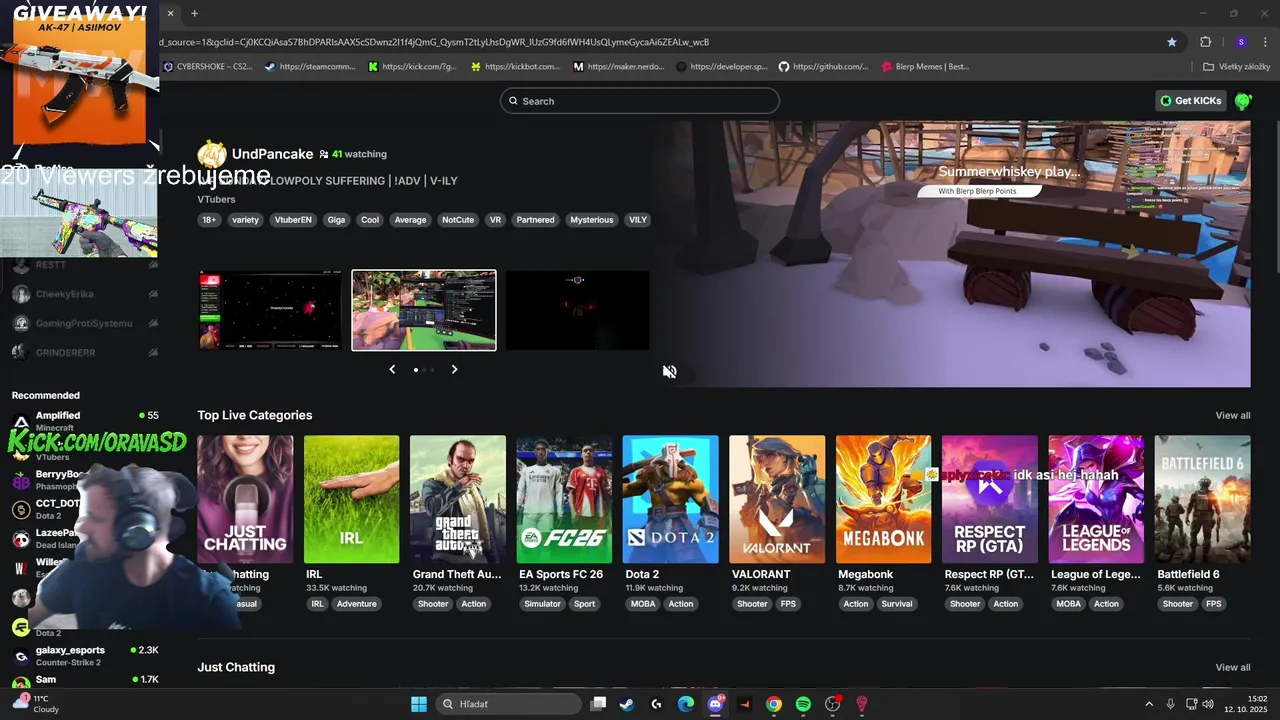Click the Kick search field

[x=640, y=101]
